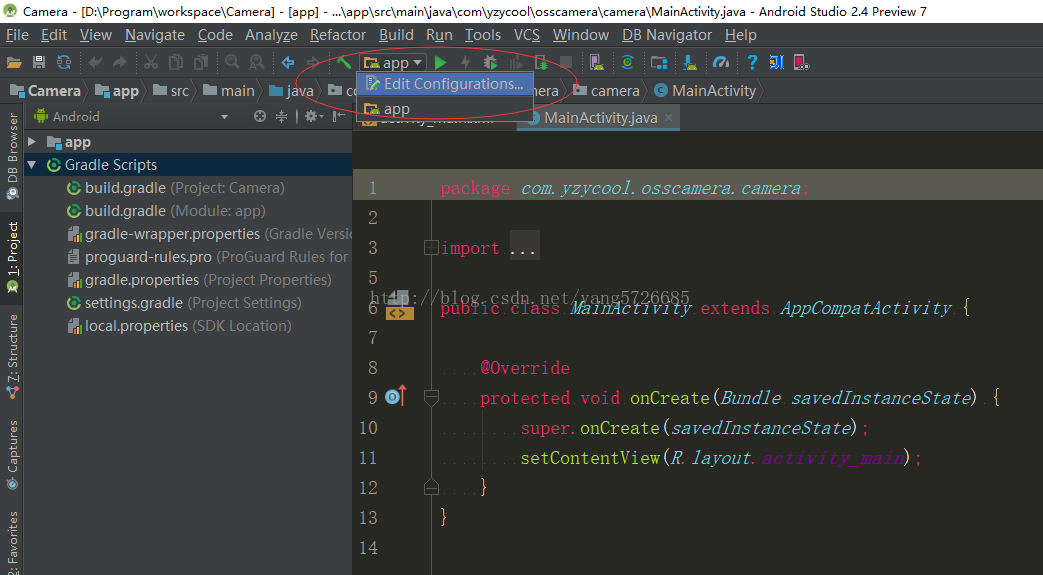This screenshot has height=575, width=1043.
Task: Navigate back with the blue arrow
Action: click(x=287, y=63)
